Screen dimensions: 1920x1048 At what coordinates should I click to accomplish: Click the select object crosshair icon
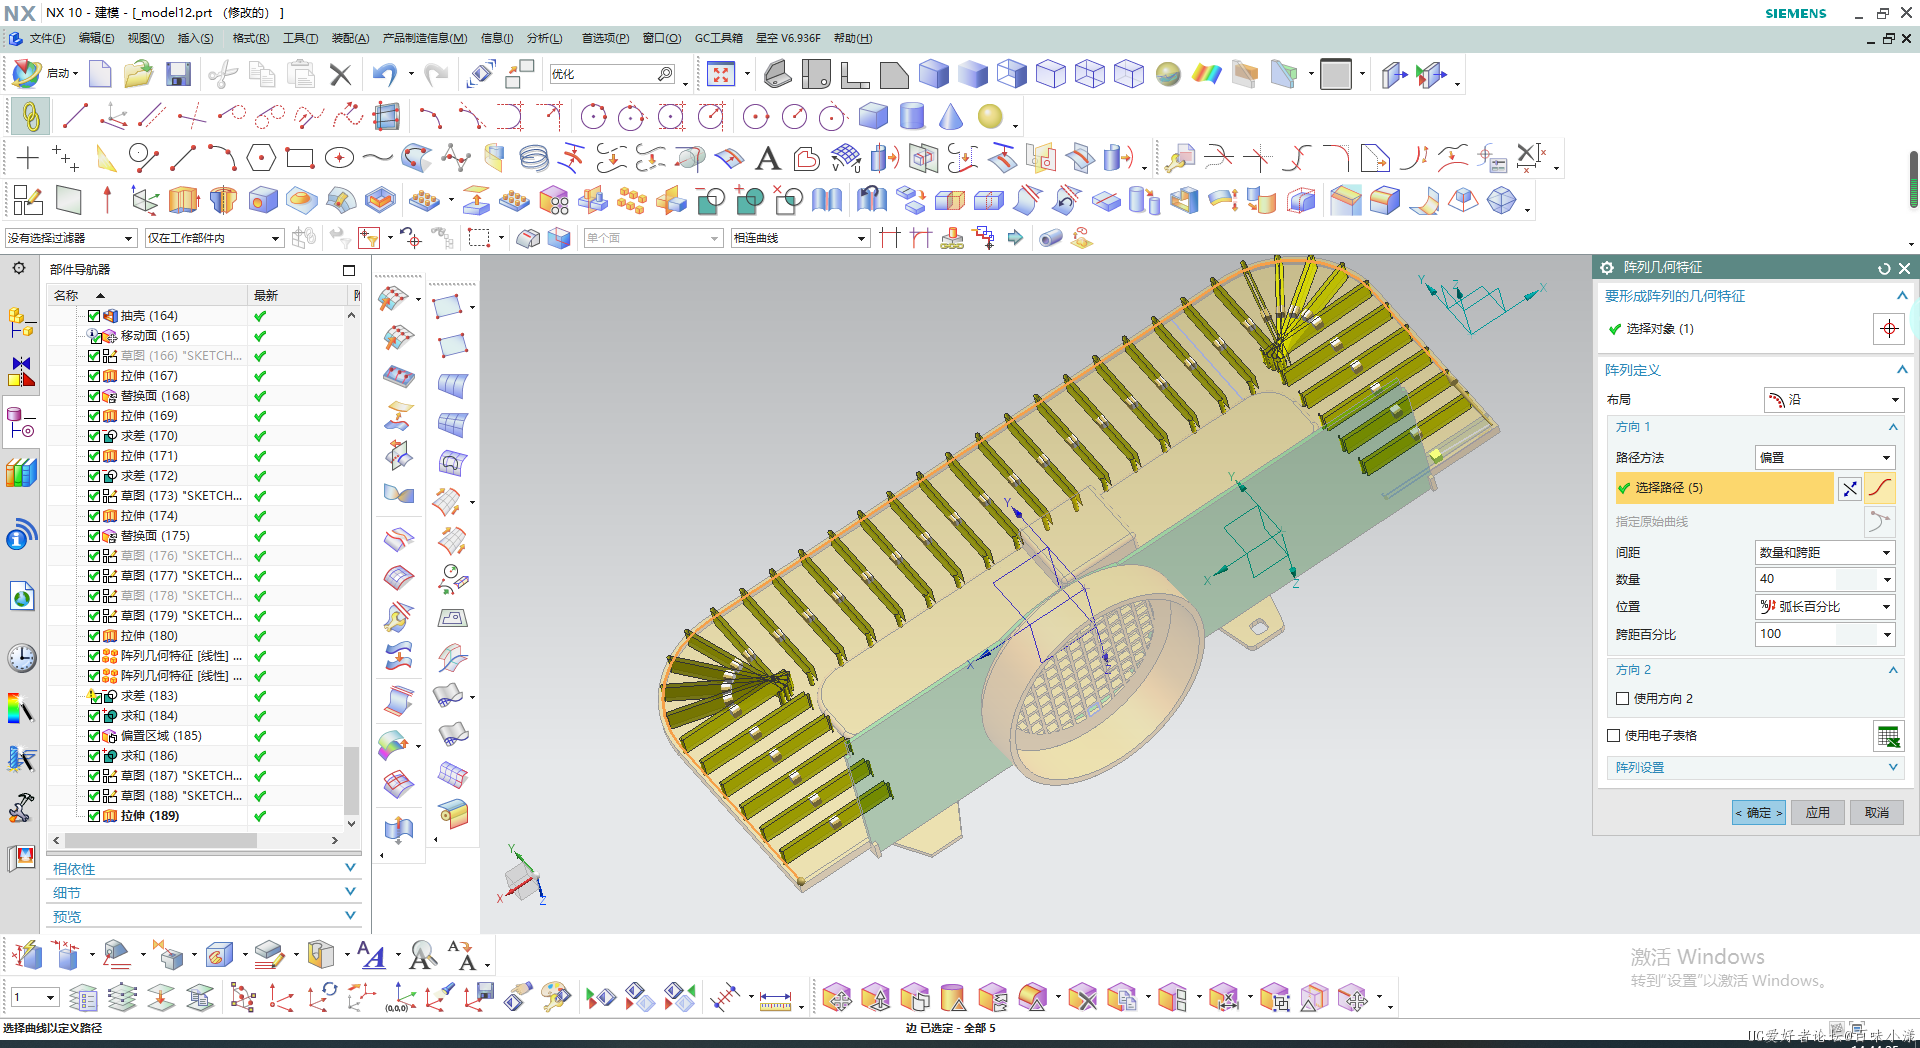(x=1888, y=328)
